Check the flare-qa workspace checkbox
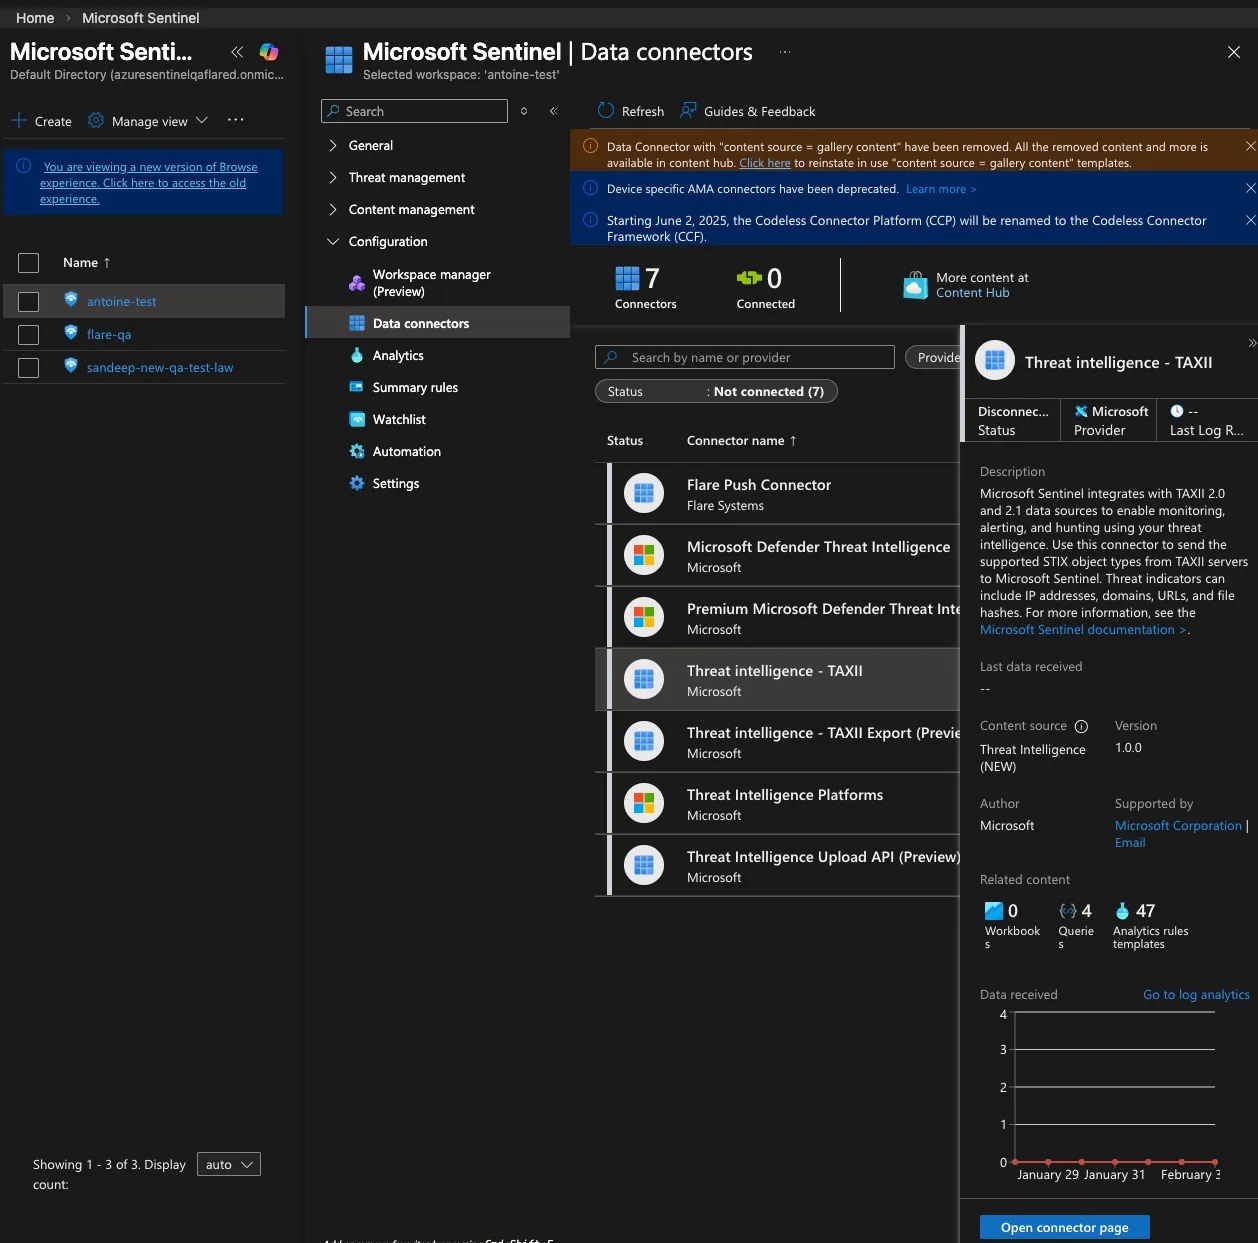The height and width of the screenshot is (1243, 1258). pos(29,335)
